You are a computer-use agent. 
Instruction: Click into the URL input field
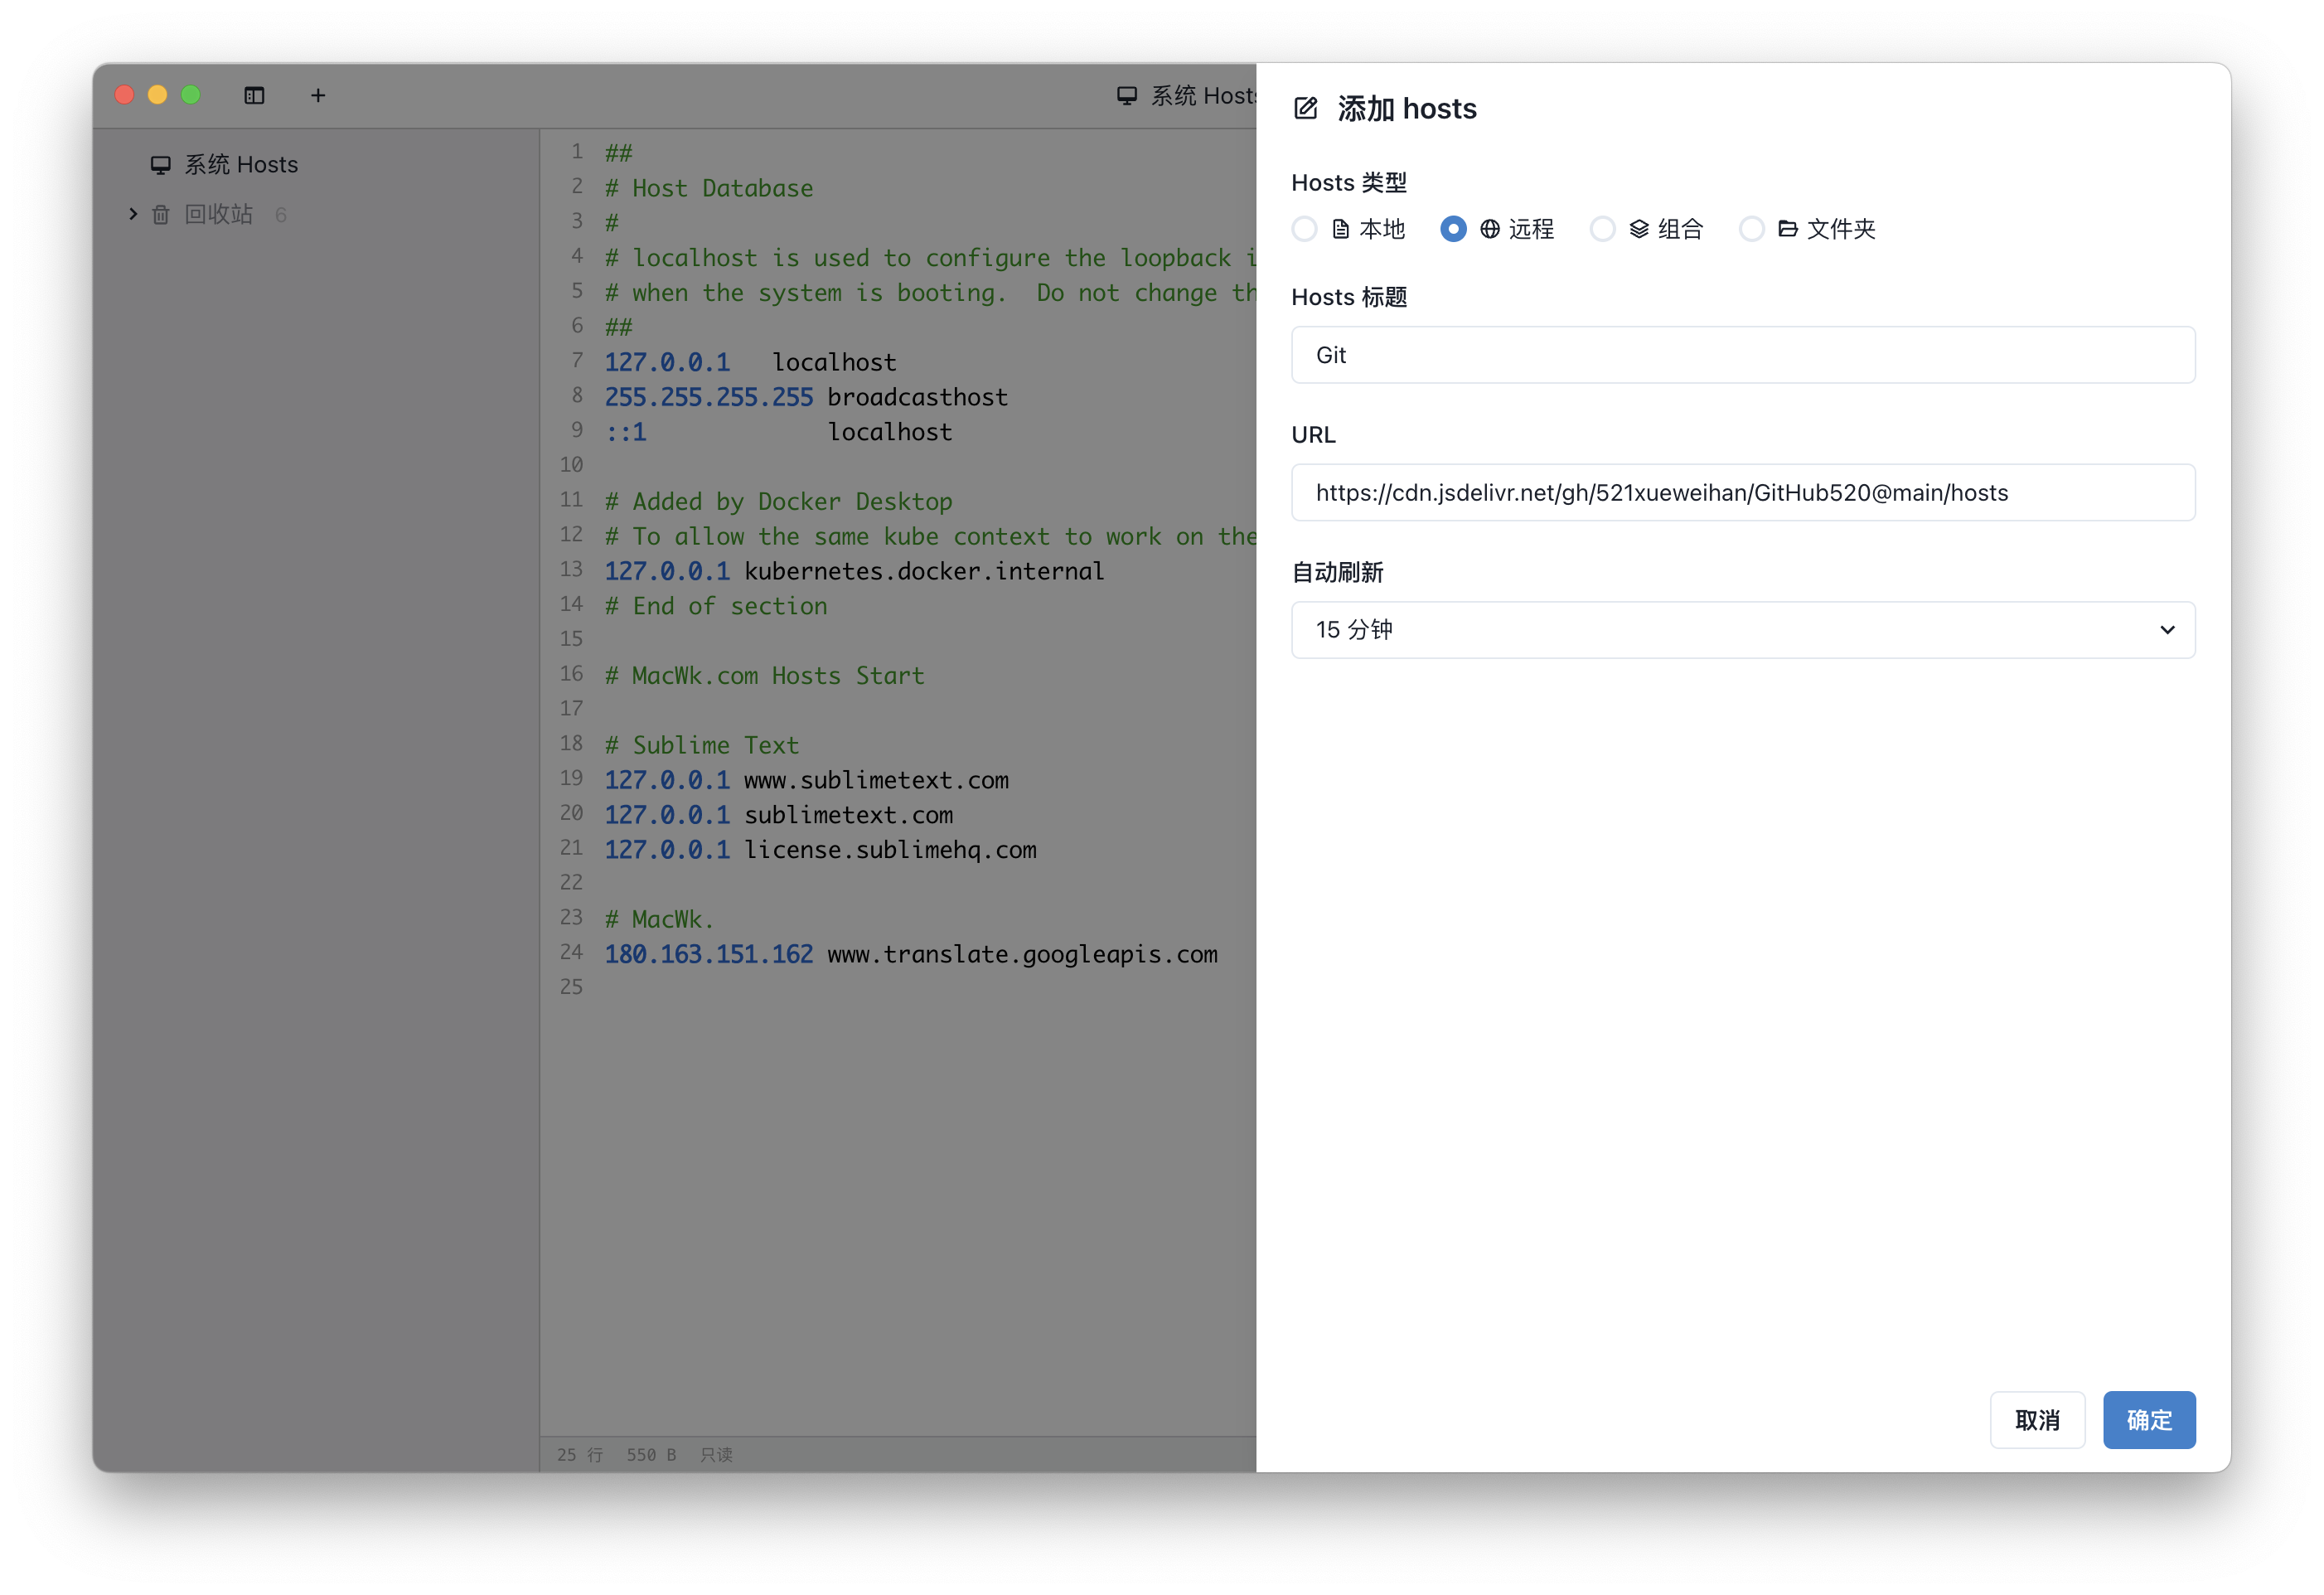click(1742, 493)
